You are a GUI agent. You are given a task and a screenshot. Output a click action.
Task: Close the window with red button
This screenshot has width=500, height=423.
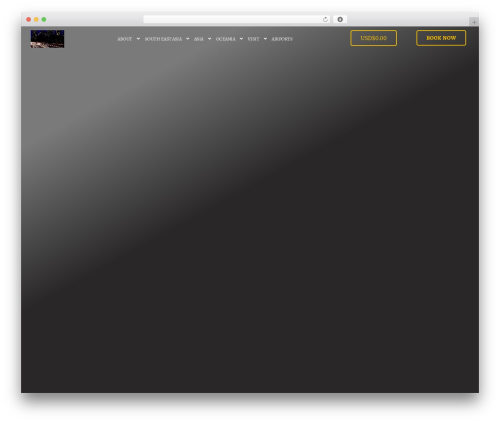(x=29, y=19)
